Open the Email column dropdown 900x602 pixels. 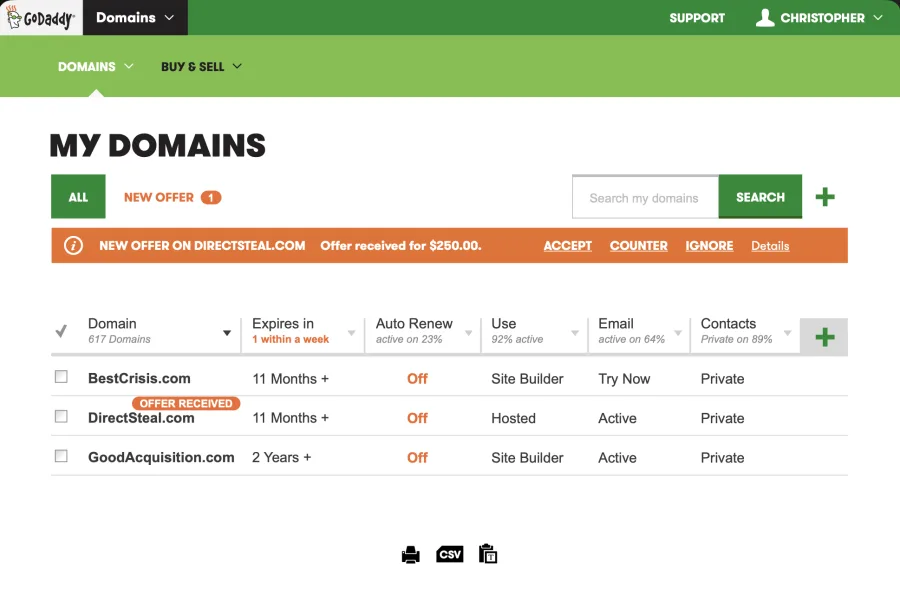[678, 333]
